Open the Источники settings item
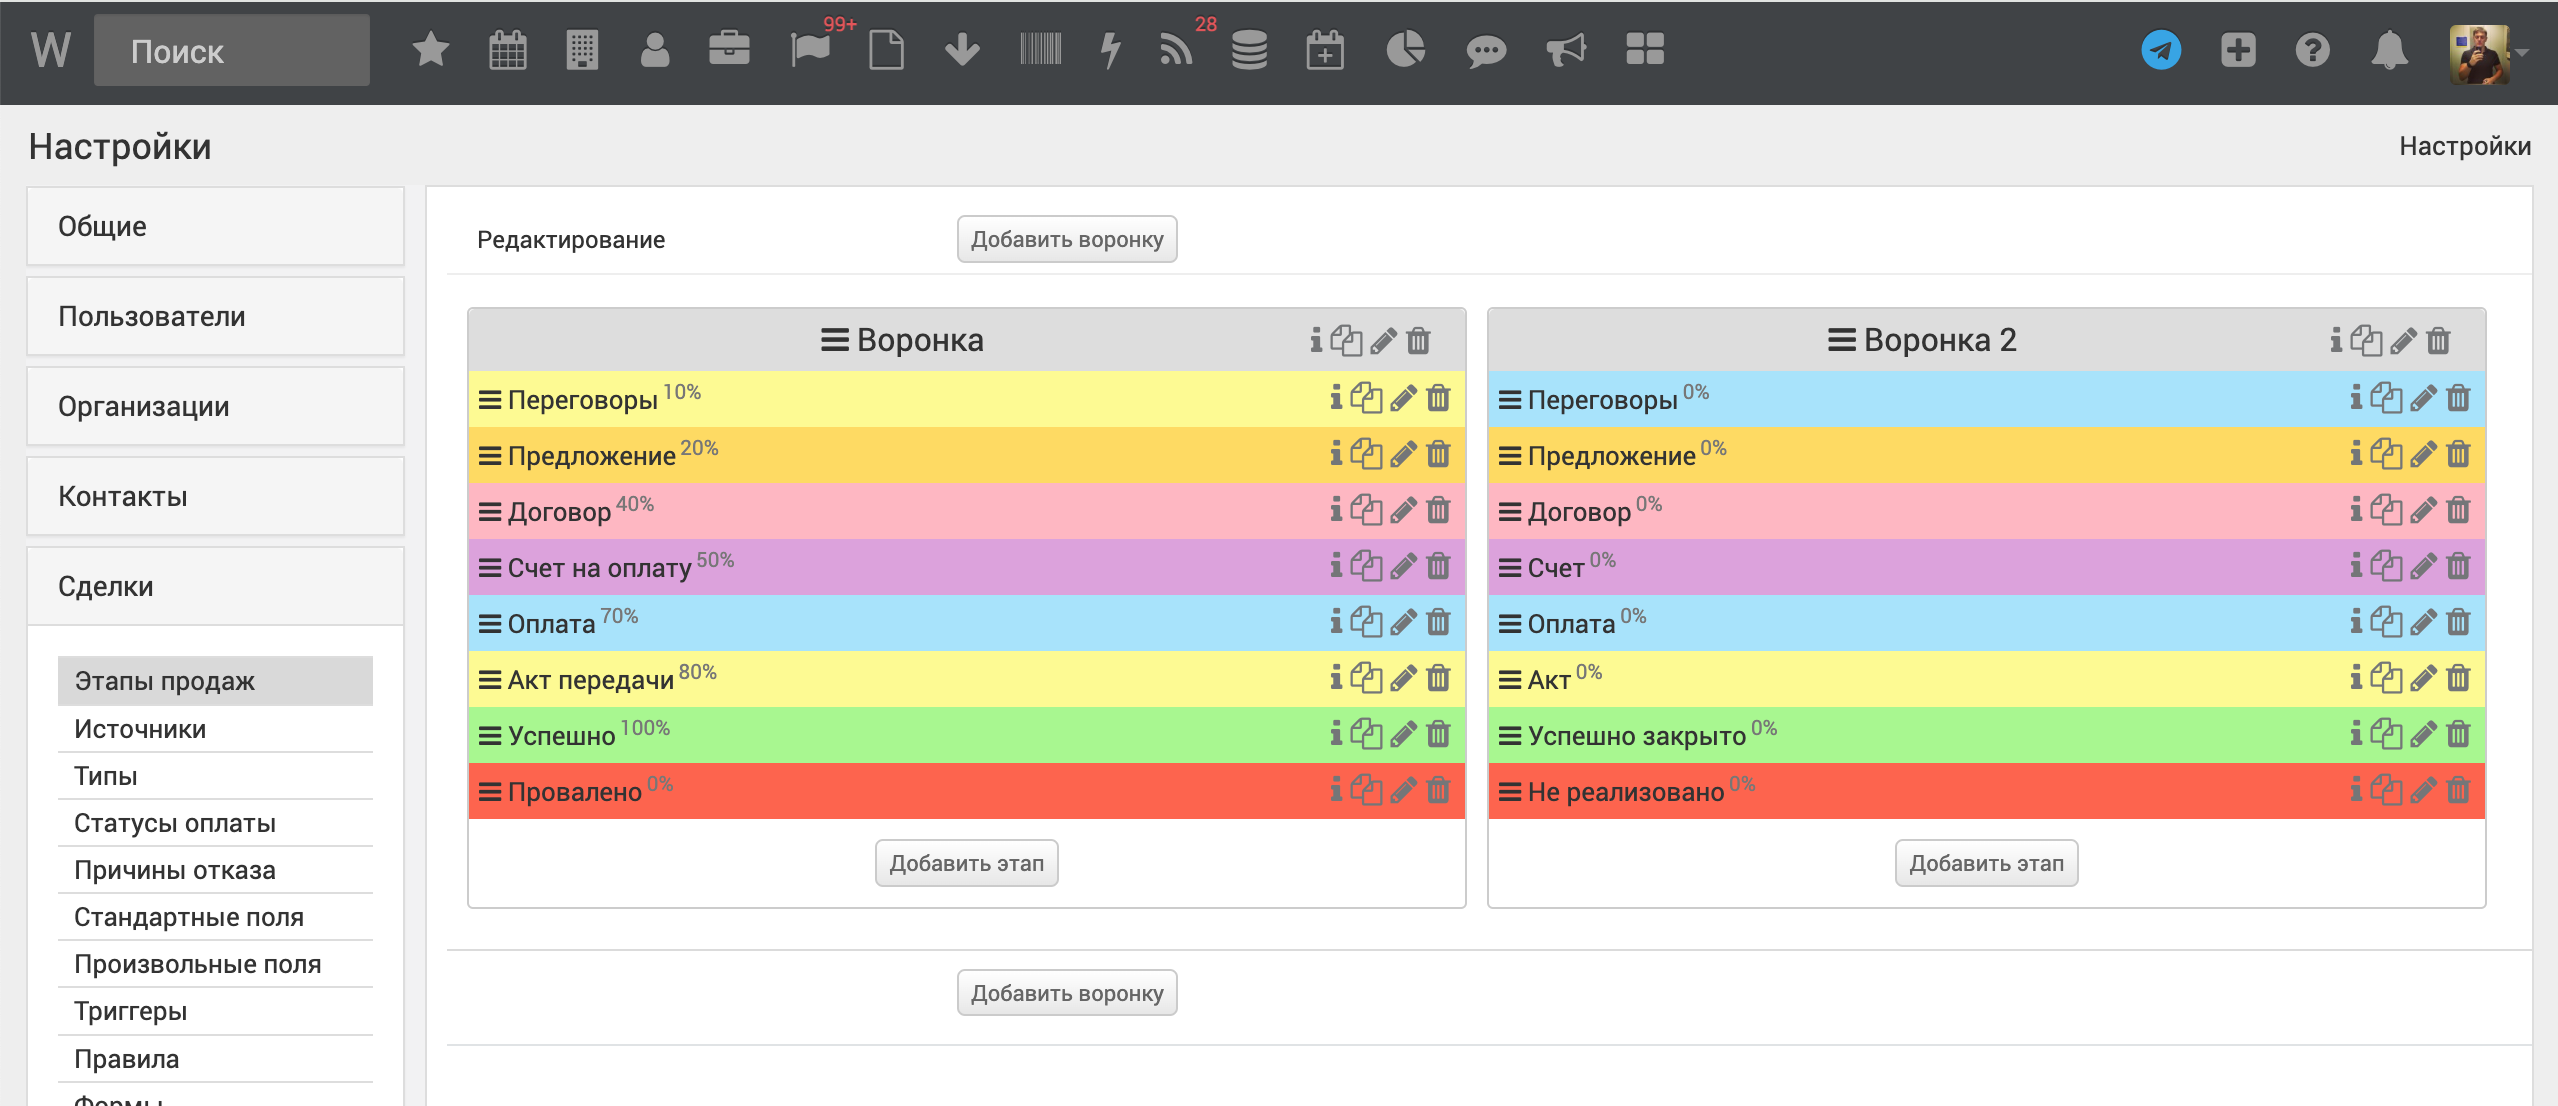The image size is (2558, 1106). coord(140,729)
